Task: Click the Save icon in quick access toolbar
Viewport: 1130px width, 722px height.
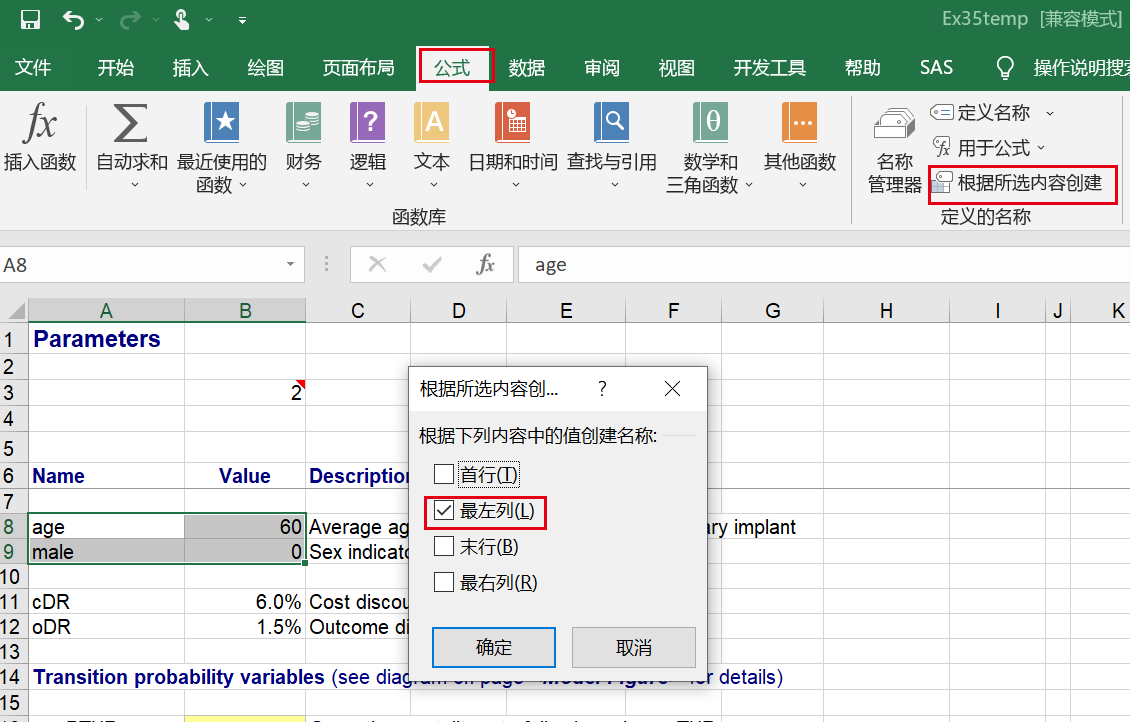Action: 30,19
